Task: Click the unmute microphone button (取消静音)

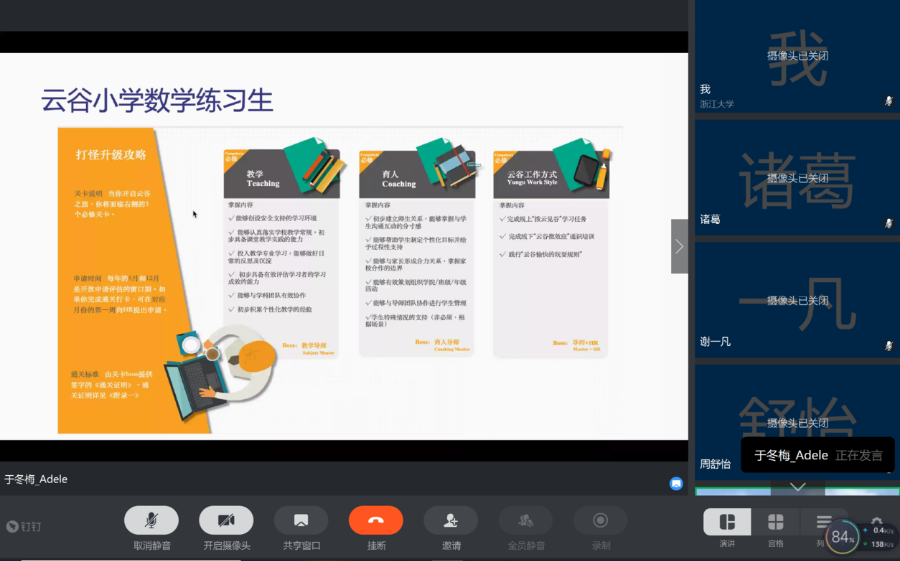Action: pyautogui.click(x=151, y=520)
